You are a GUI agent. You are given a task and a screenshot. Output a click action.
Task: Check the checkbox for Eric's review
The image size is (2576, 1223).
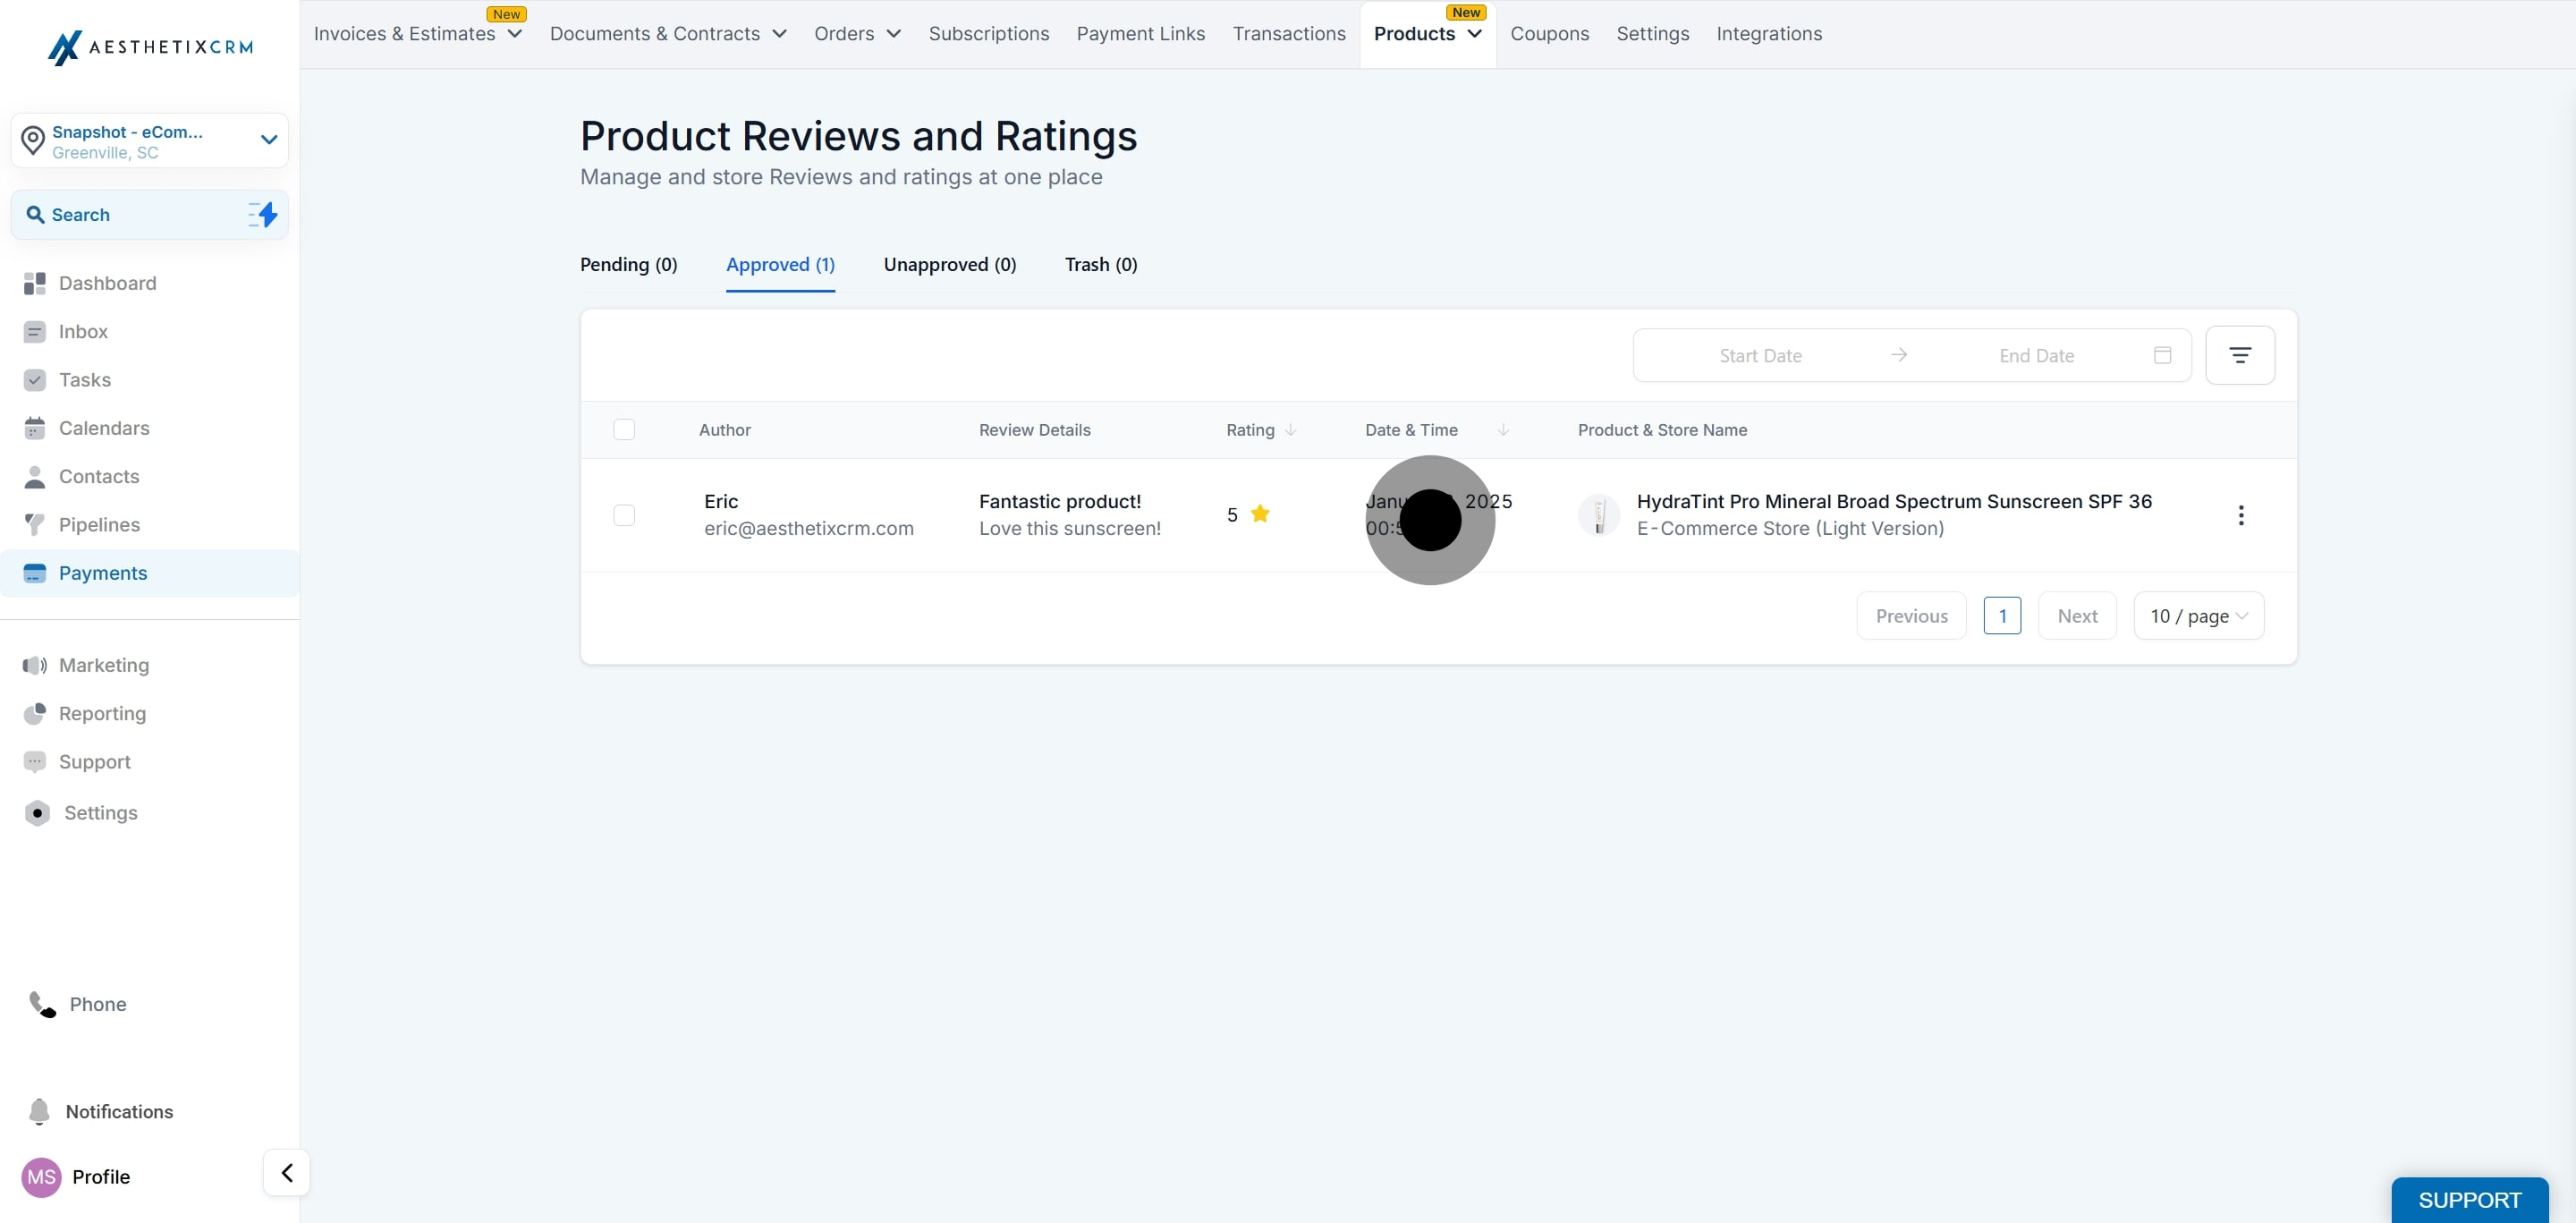624,515
